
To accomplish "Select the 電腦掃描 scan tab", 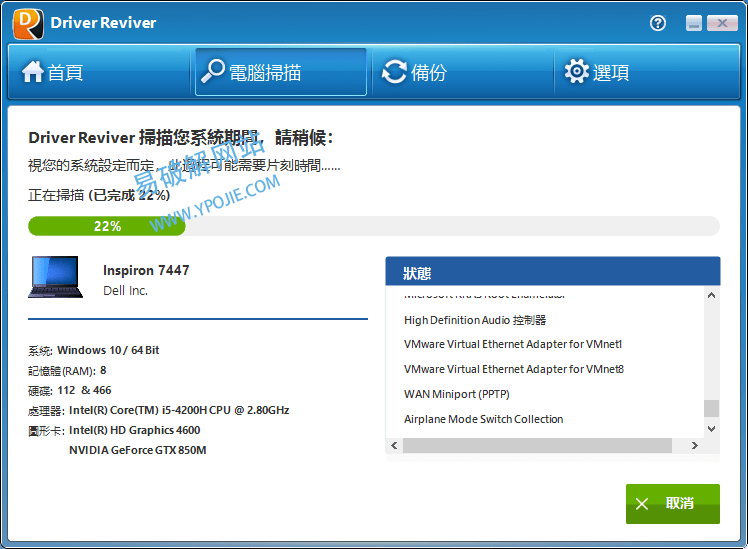I will (281, 72).
